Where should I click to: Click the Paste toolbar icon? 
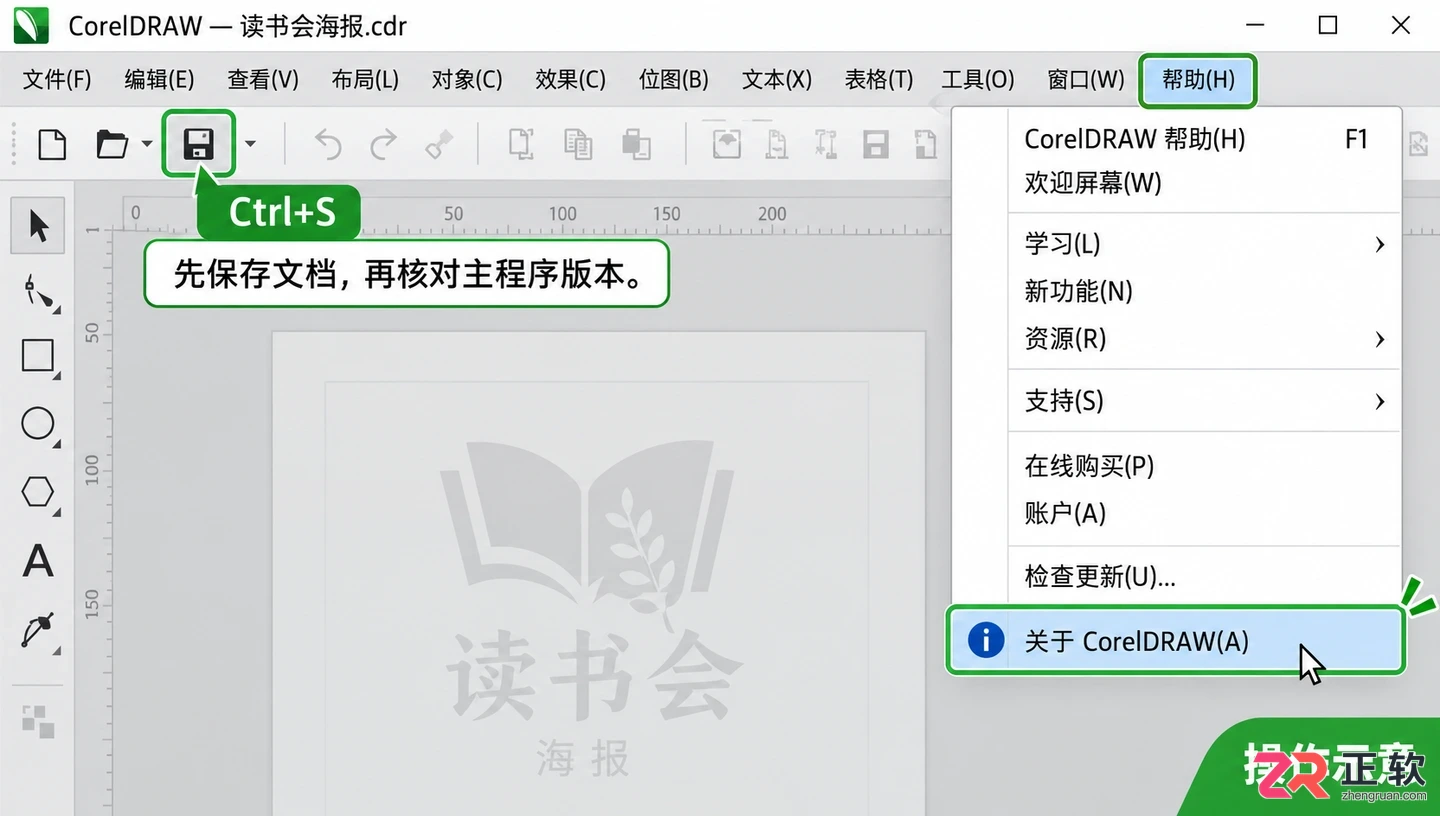636,145
